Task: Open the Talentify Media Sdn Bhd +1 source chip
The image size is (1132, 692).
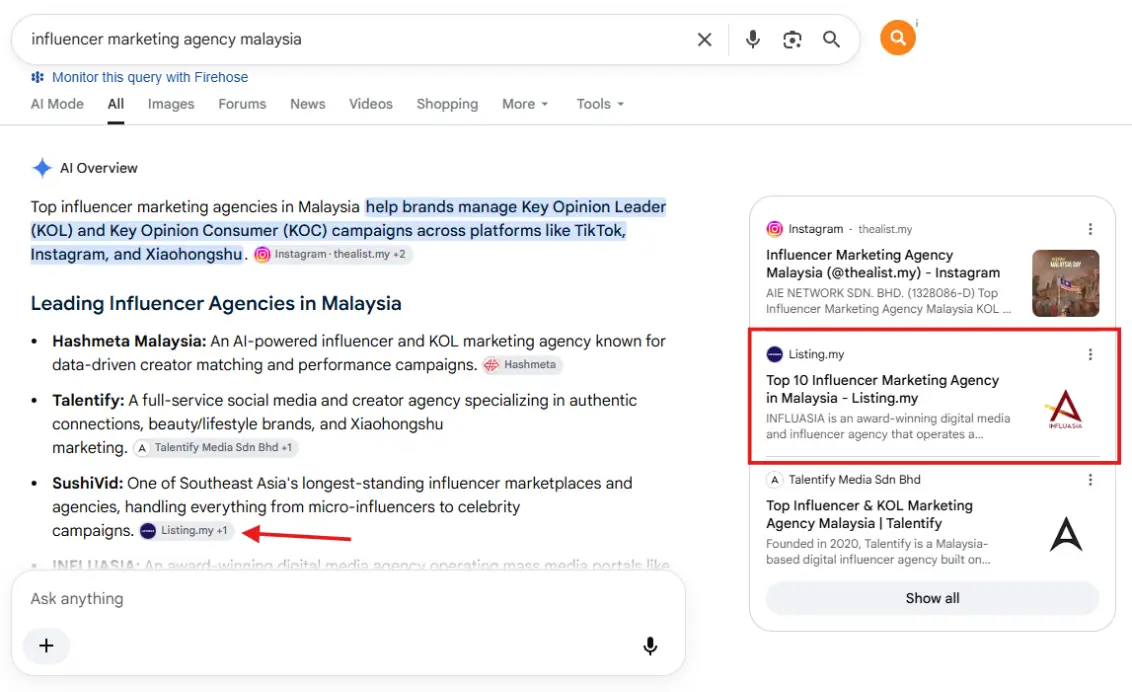Action: point(215,447)
